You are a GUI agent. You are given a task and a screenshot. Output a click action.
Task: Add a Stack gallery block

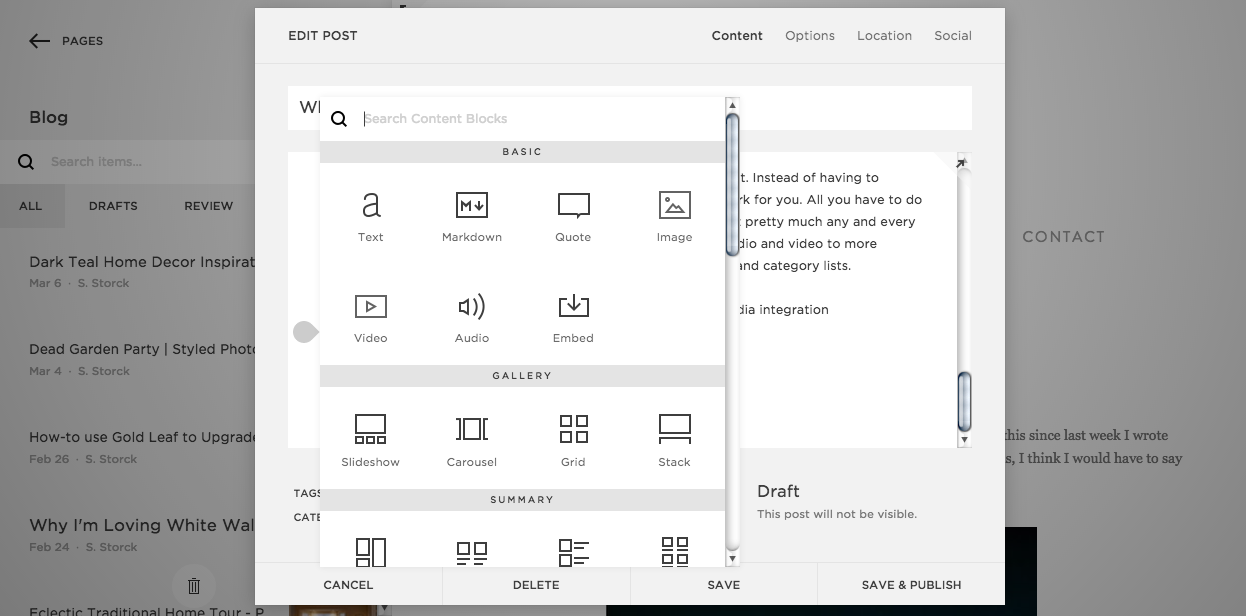coord(674,440)
